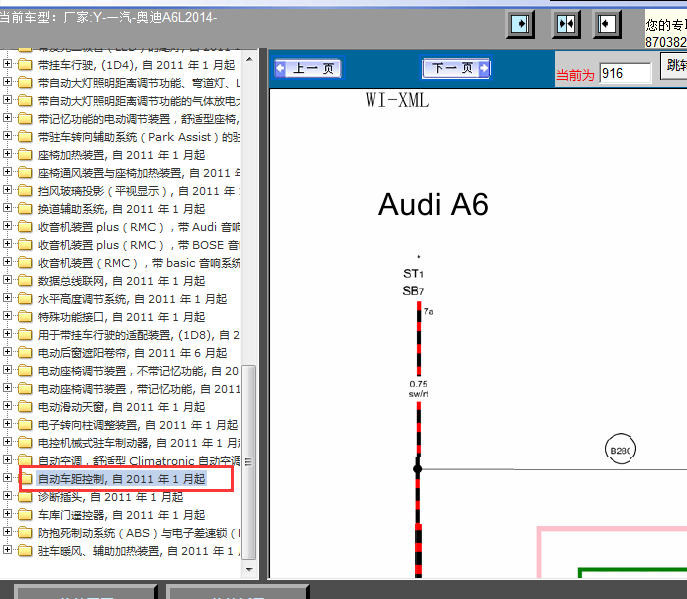This screenshot has height=599, width=687.
Task: Click the ST1 label in wiring diagram
Action: [413, 274]
